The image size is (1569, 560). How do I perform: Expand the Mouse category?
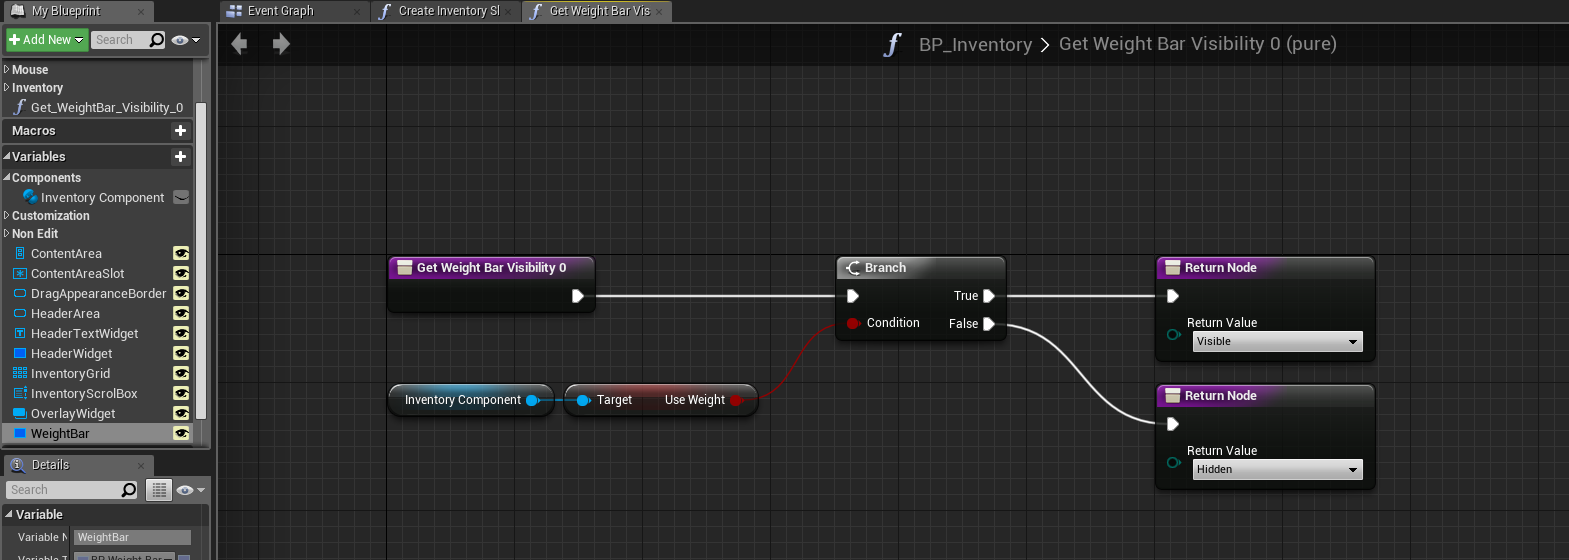point(7,70)
